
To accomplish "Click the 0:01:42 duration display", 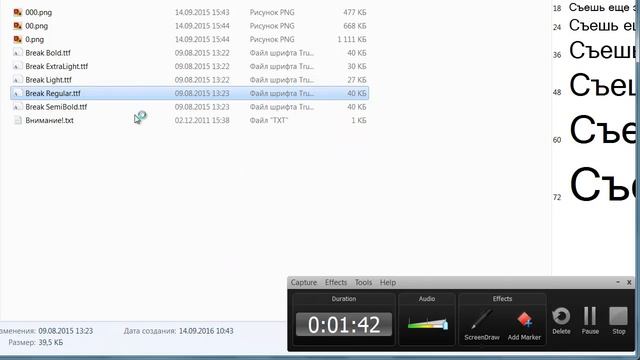I will (344, 324).
